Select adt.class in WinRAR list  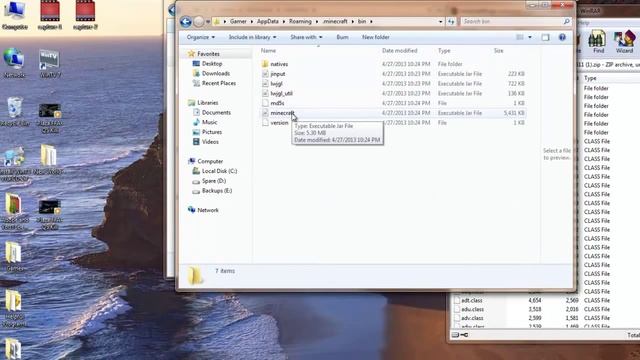tap(471, 300)
